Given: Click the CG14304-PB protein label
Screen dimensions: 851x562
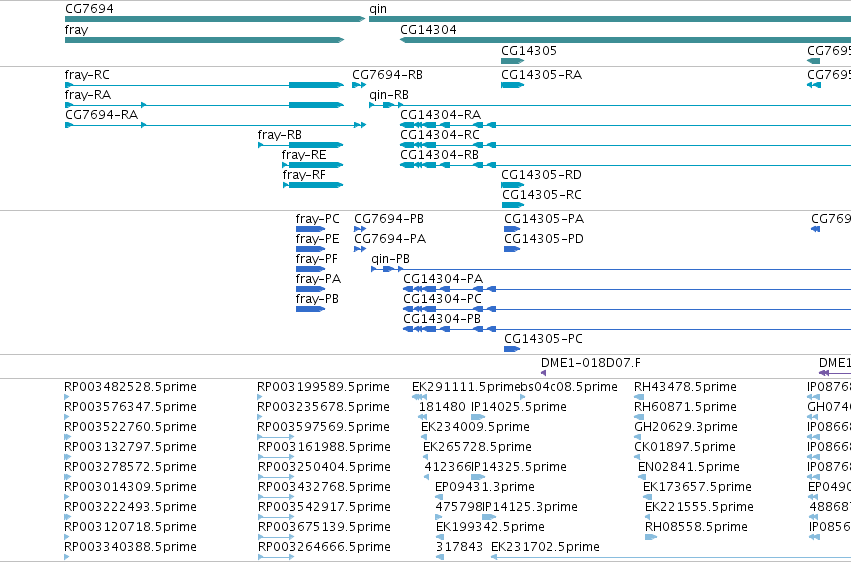Looking at the screenshot, I should point(442,320).
